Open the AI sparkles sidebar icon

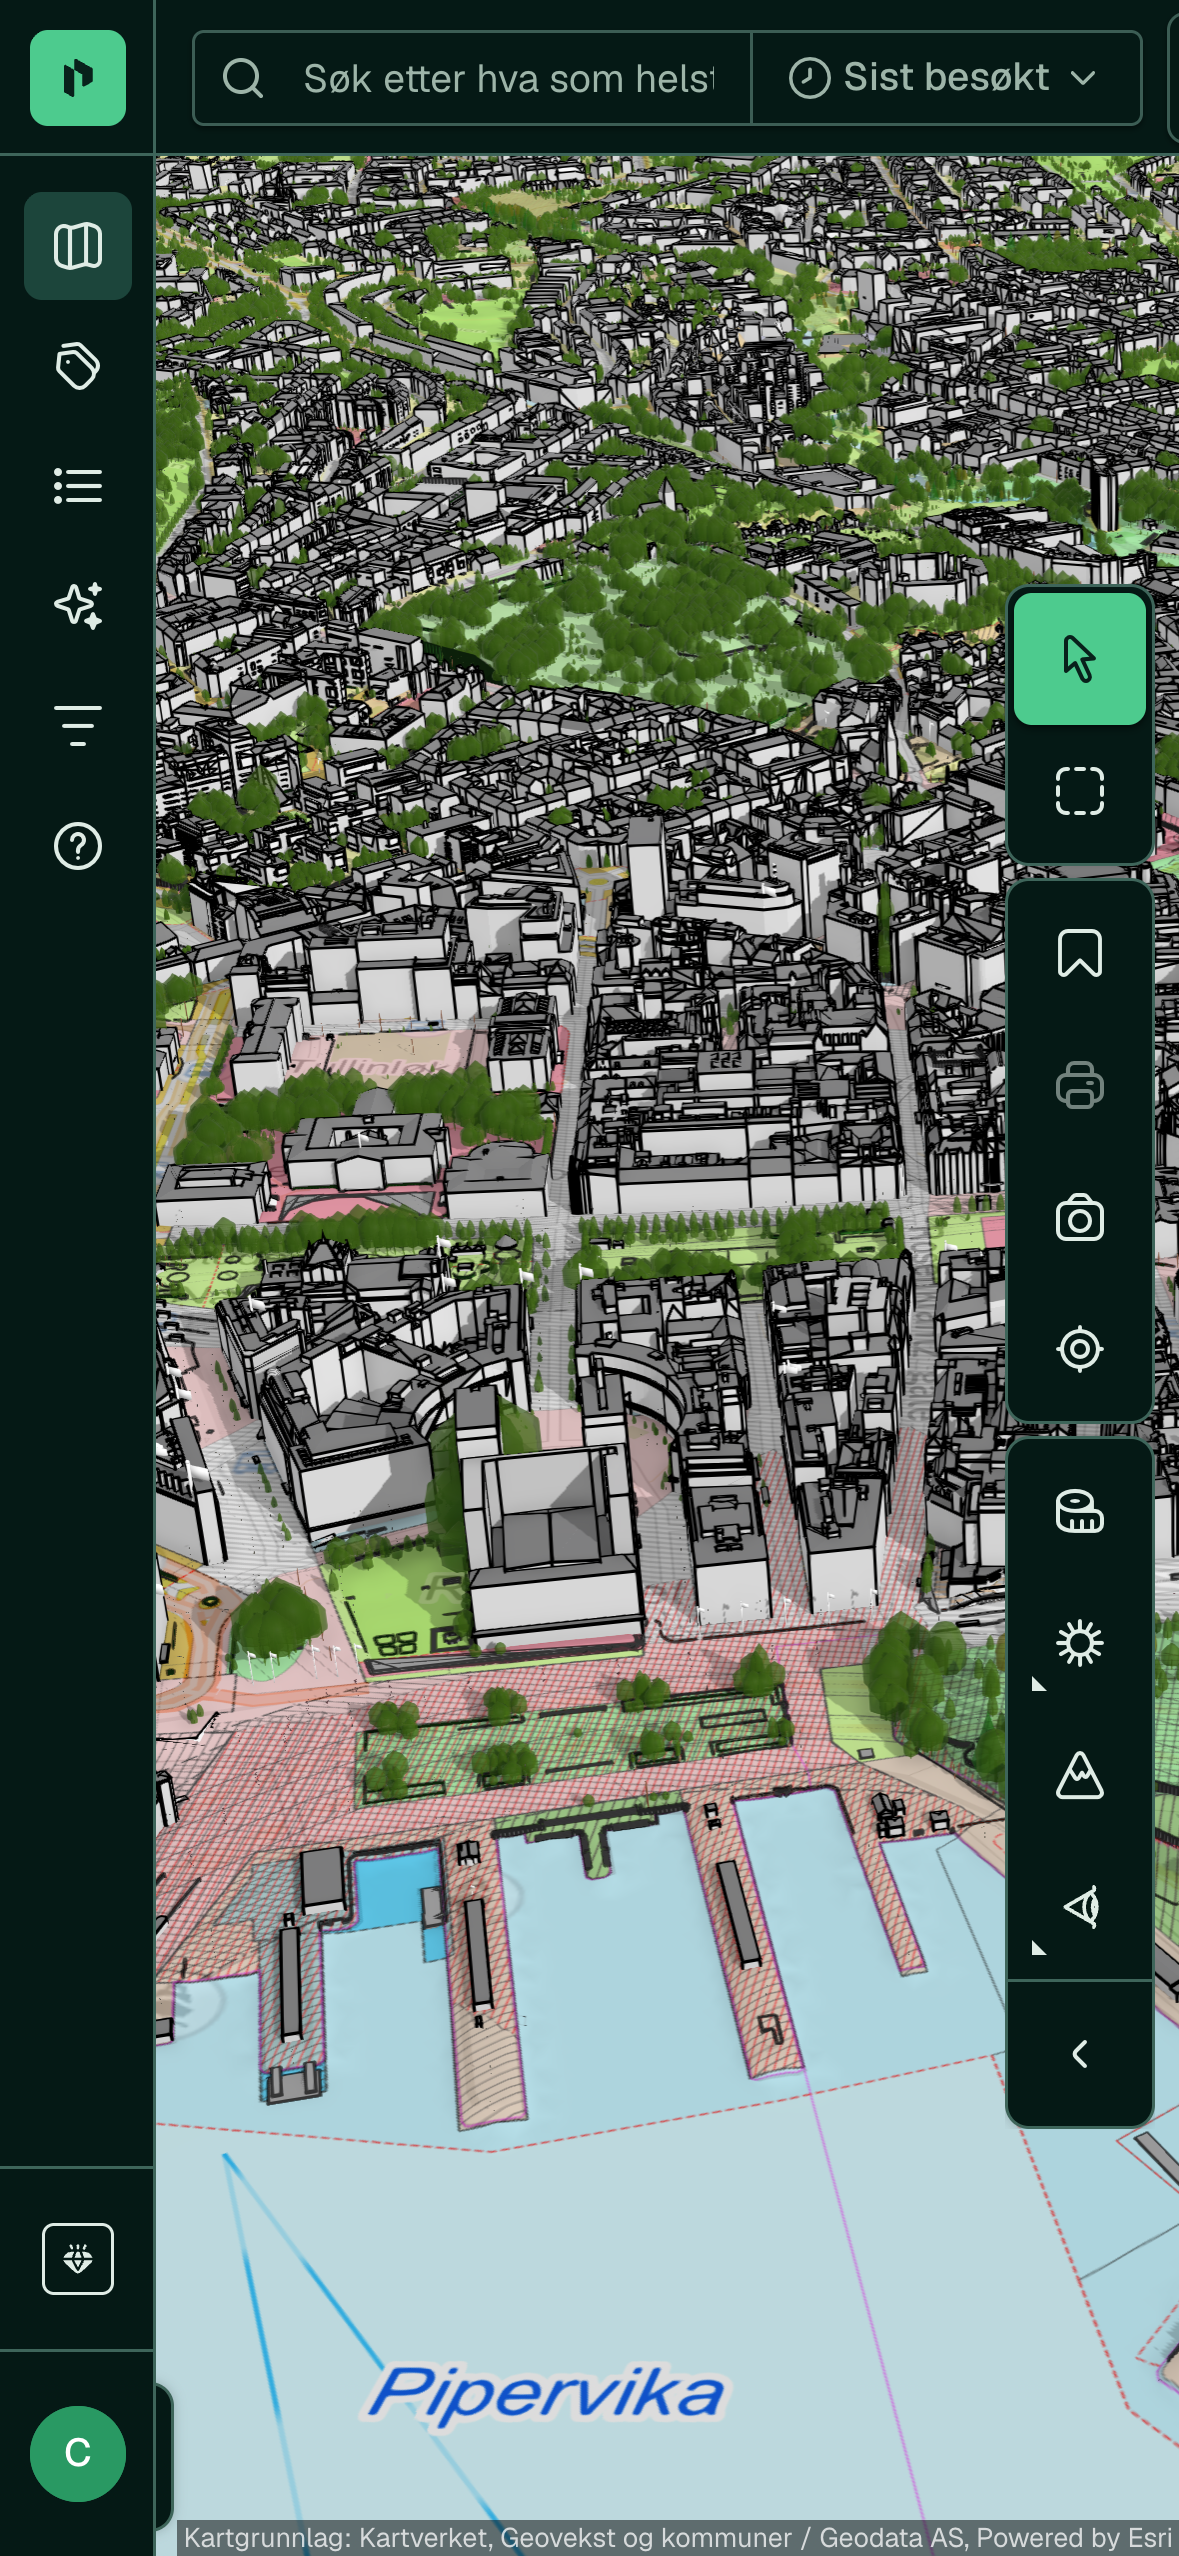[x=78, y=606]
